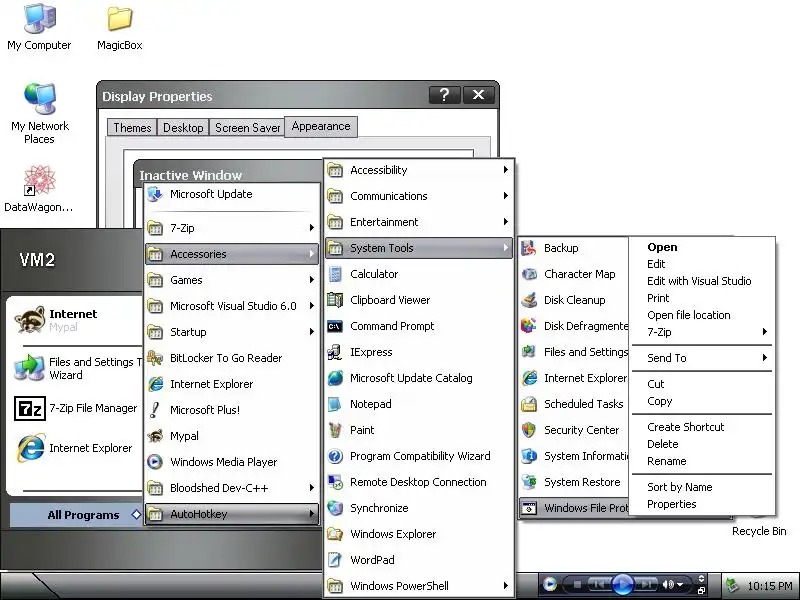The image size is (800, 600).
Task: Open the My Computer desktop icon
Action: tap(39, 27)
